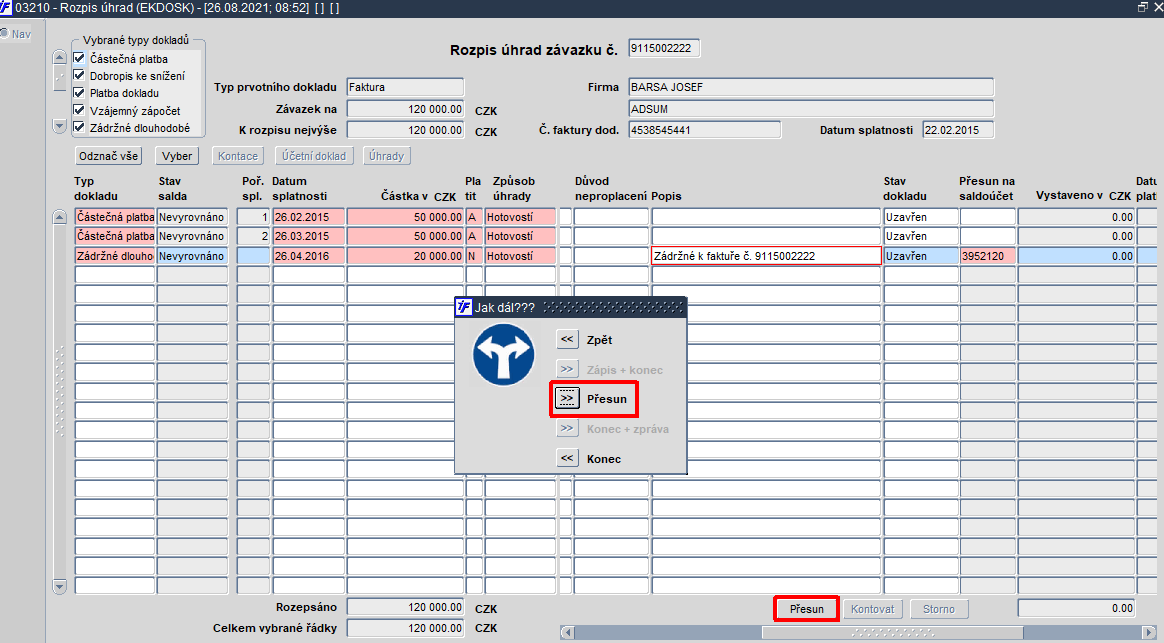
Task: Click the Jak dál dialog logo icon
Action: pos(464,307)
